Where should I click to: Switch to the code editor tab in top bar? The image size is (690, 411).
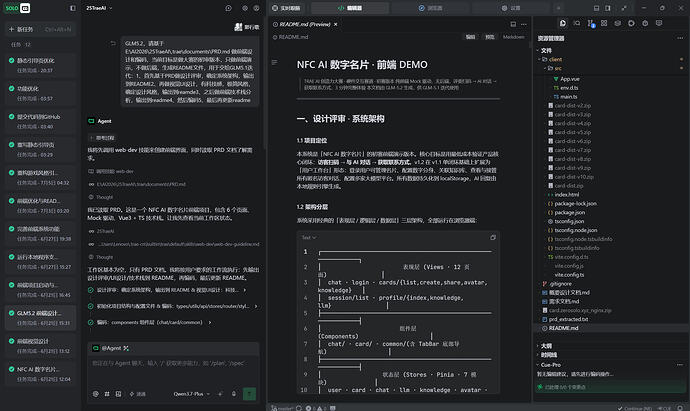tap(349, 8)
